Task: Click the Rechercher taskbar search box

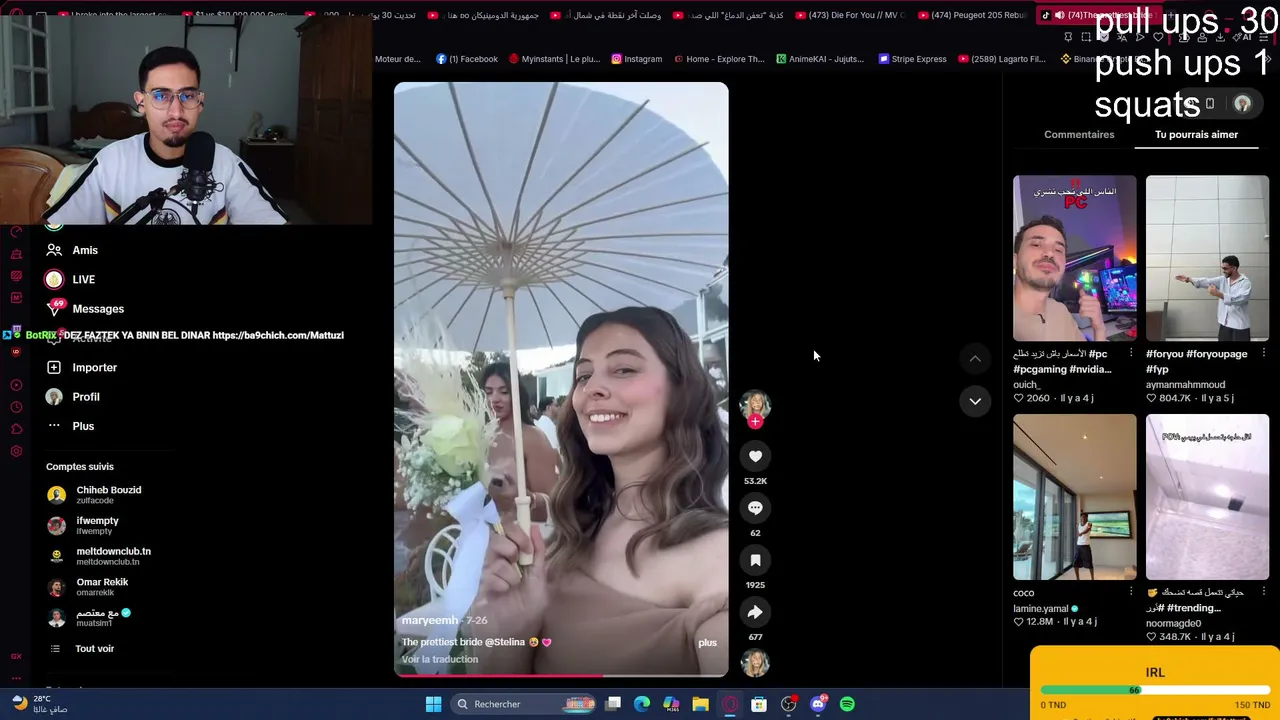Action: click(x=525, y=704)
